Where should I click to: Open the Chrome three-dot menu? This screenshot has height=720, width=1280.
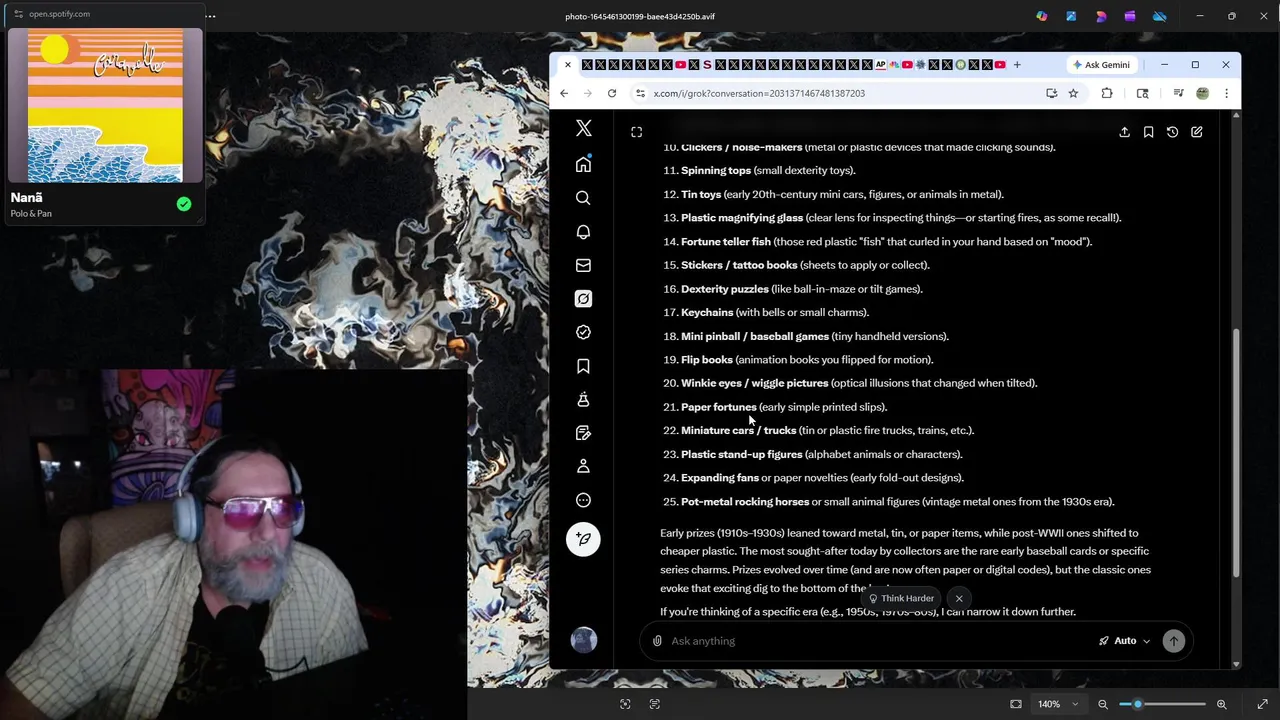(x=1226, y=93)
